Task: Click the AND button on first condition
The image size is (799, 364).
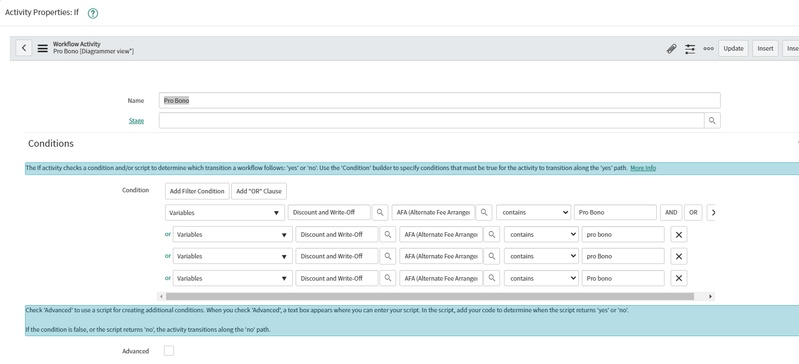Action: pos(671,213)
